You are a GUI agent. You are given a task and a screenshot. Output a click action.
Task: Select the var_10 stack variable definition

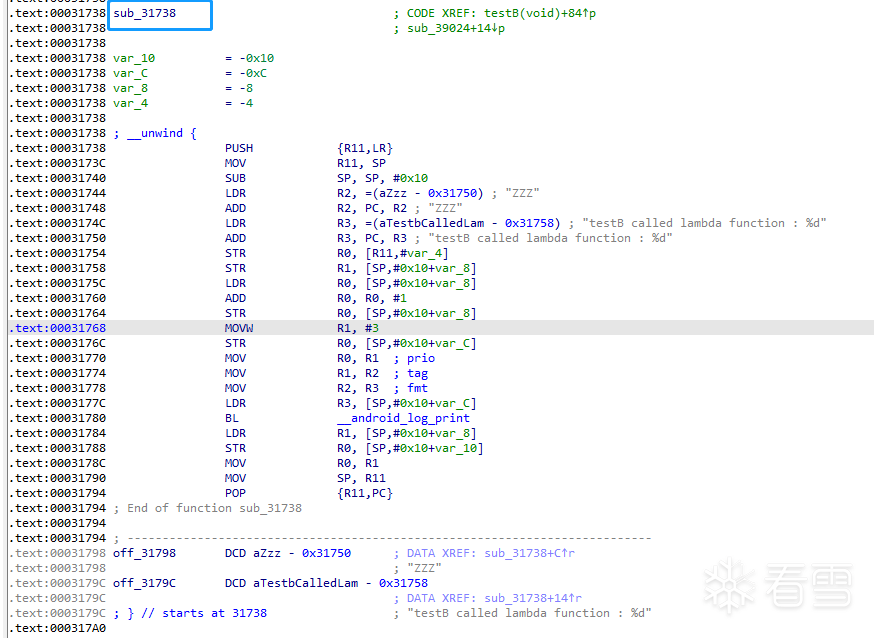(x=134, y=58)
